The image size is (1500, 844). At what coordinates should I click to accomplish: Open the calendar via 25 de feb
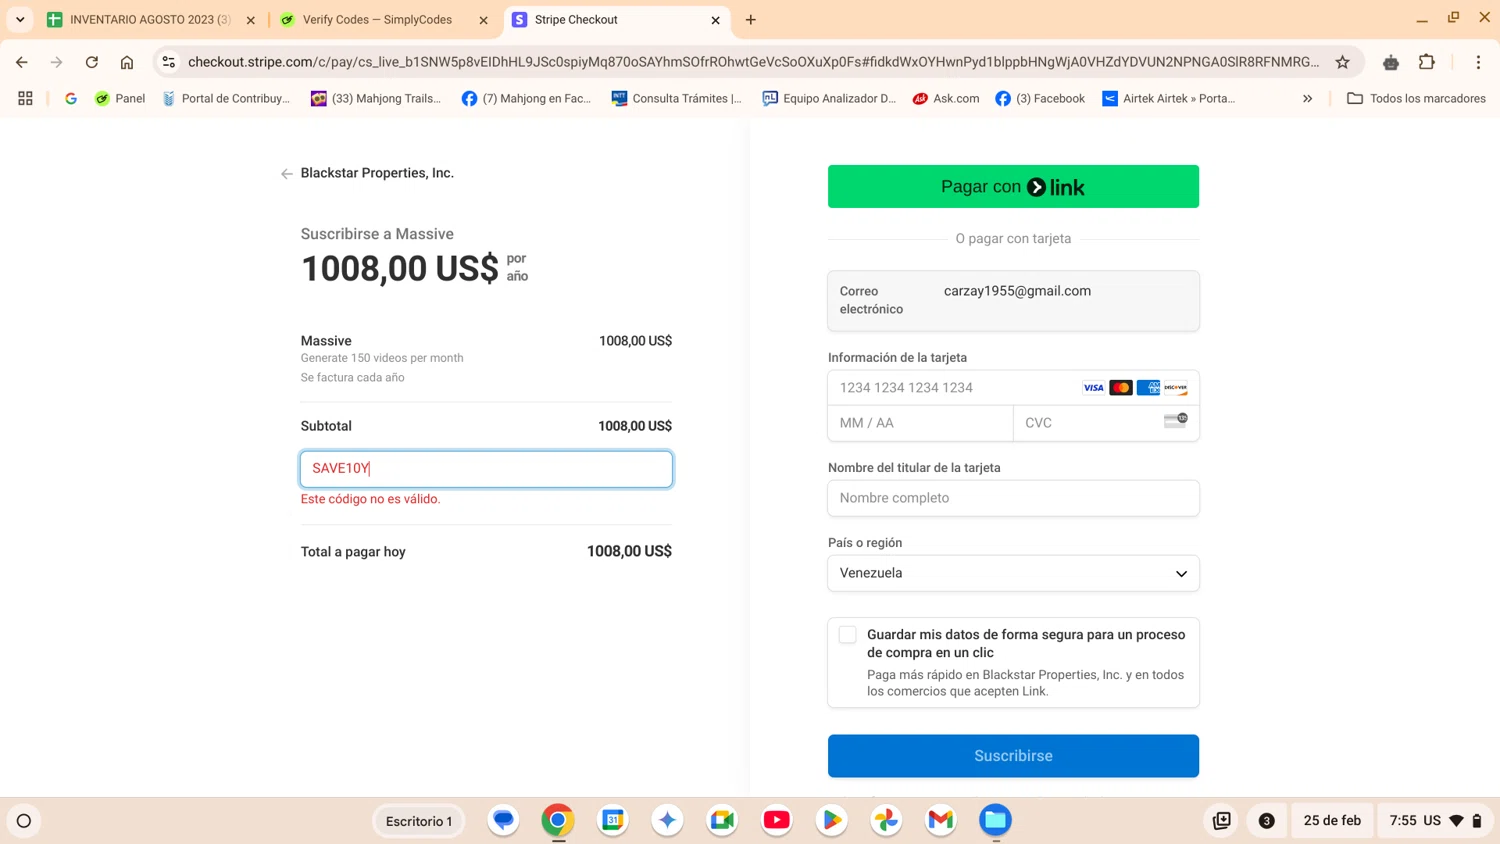1332,821
